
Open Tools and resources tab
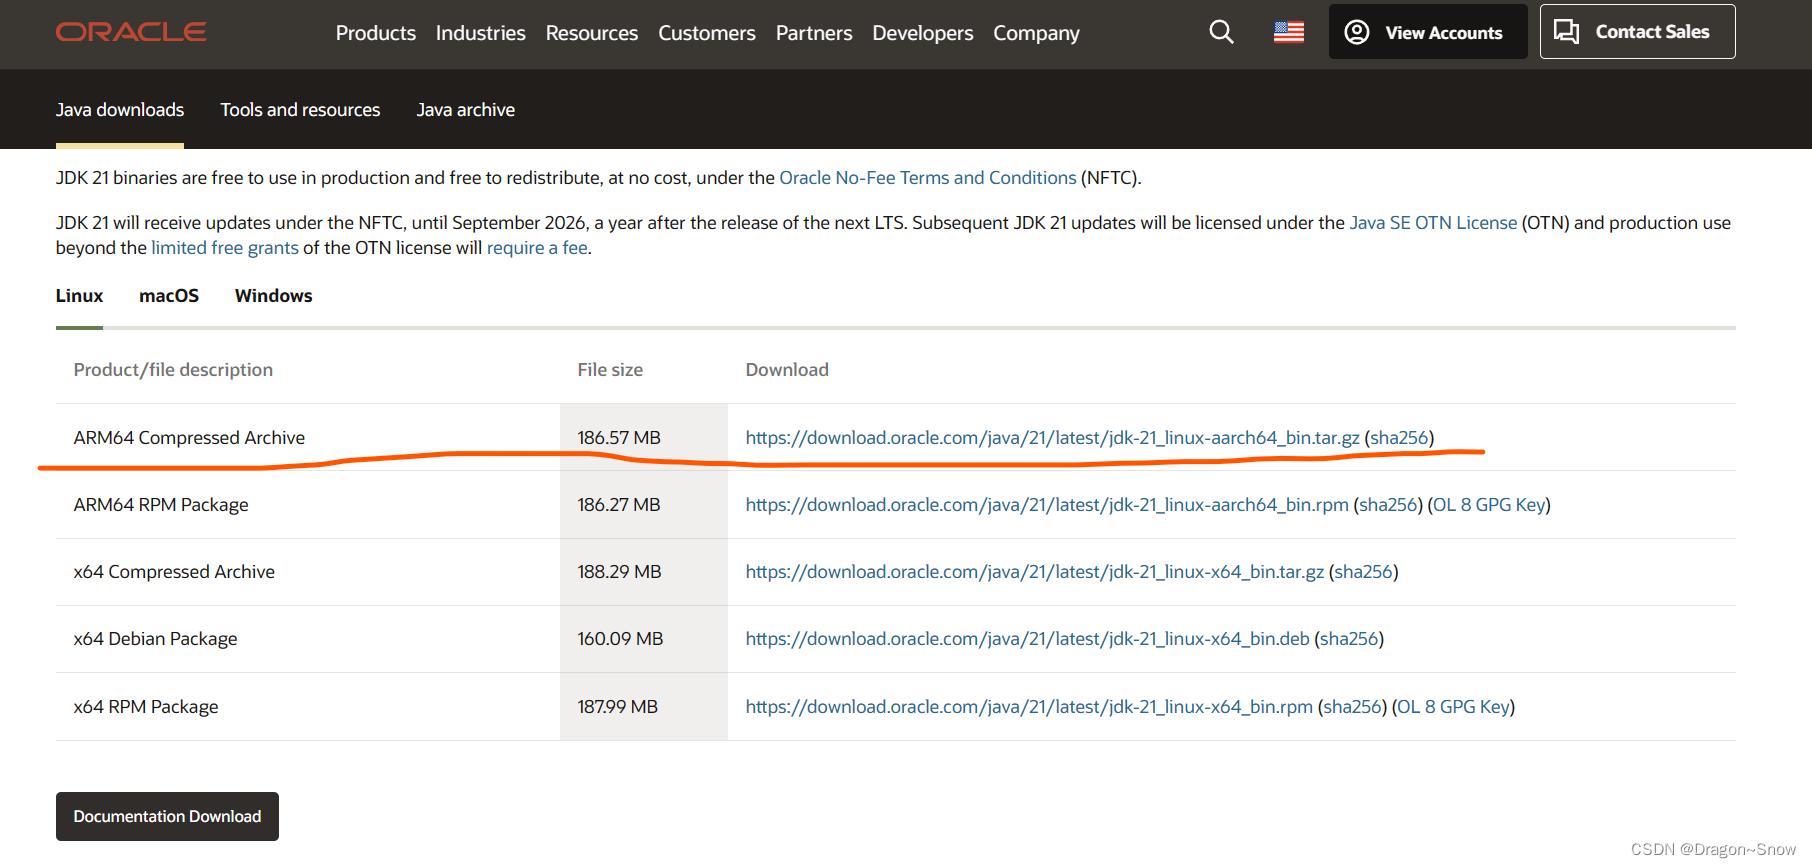tap(300, 110)
